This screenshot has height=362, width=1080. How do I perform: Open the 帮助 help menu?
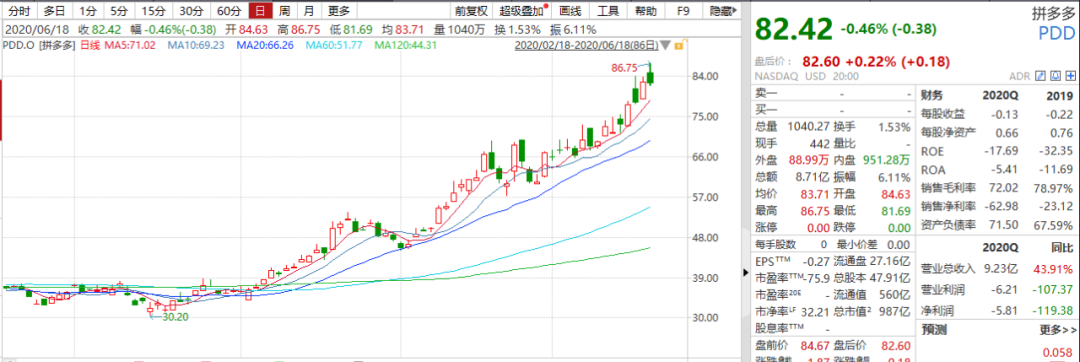[646, 11]
